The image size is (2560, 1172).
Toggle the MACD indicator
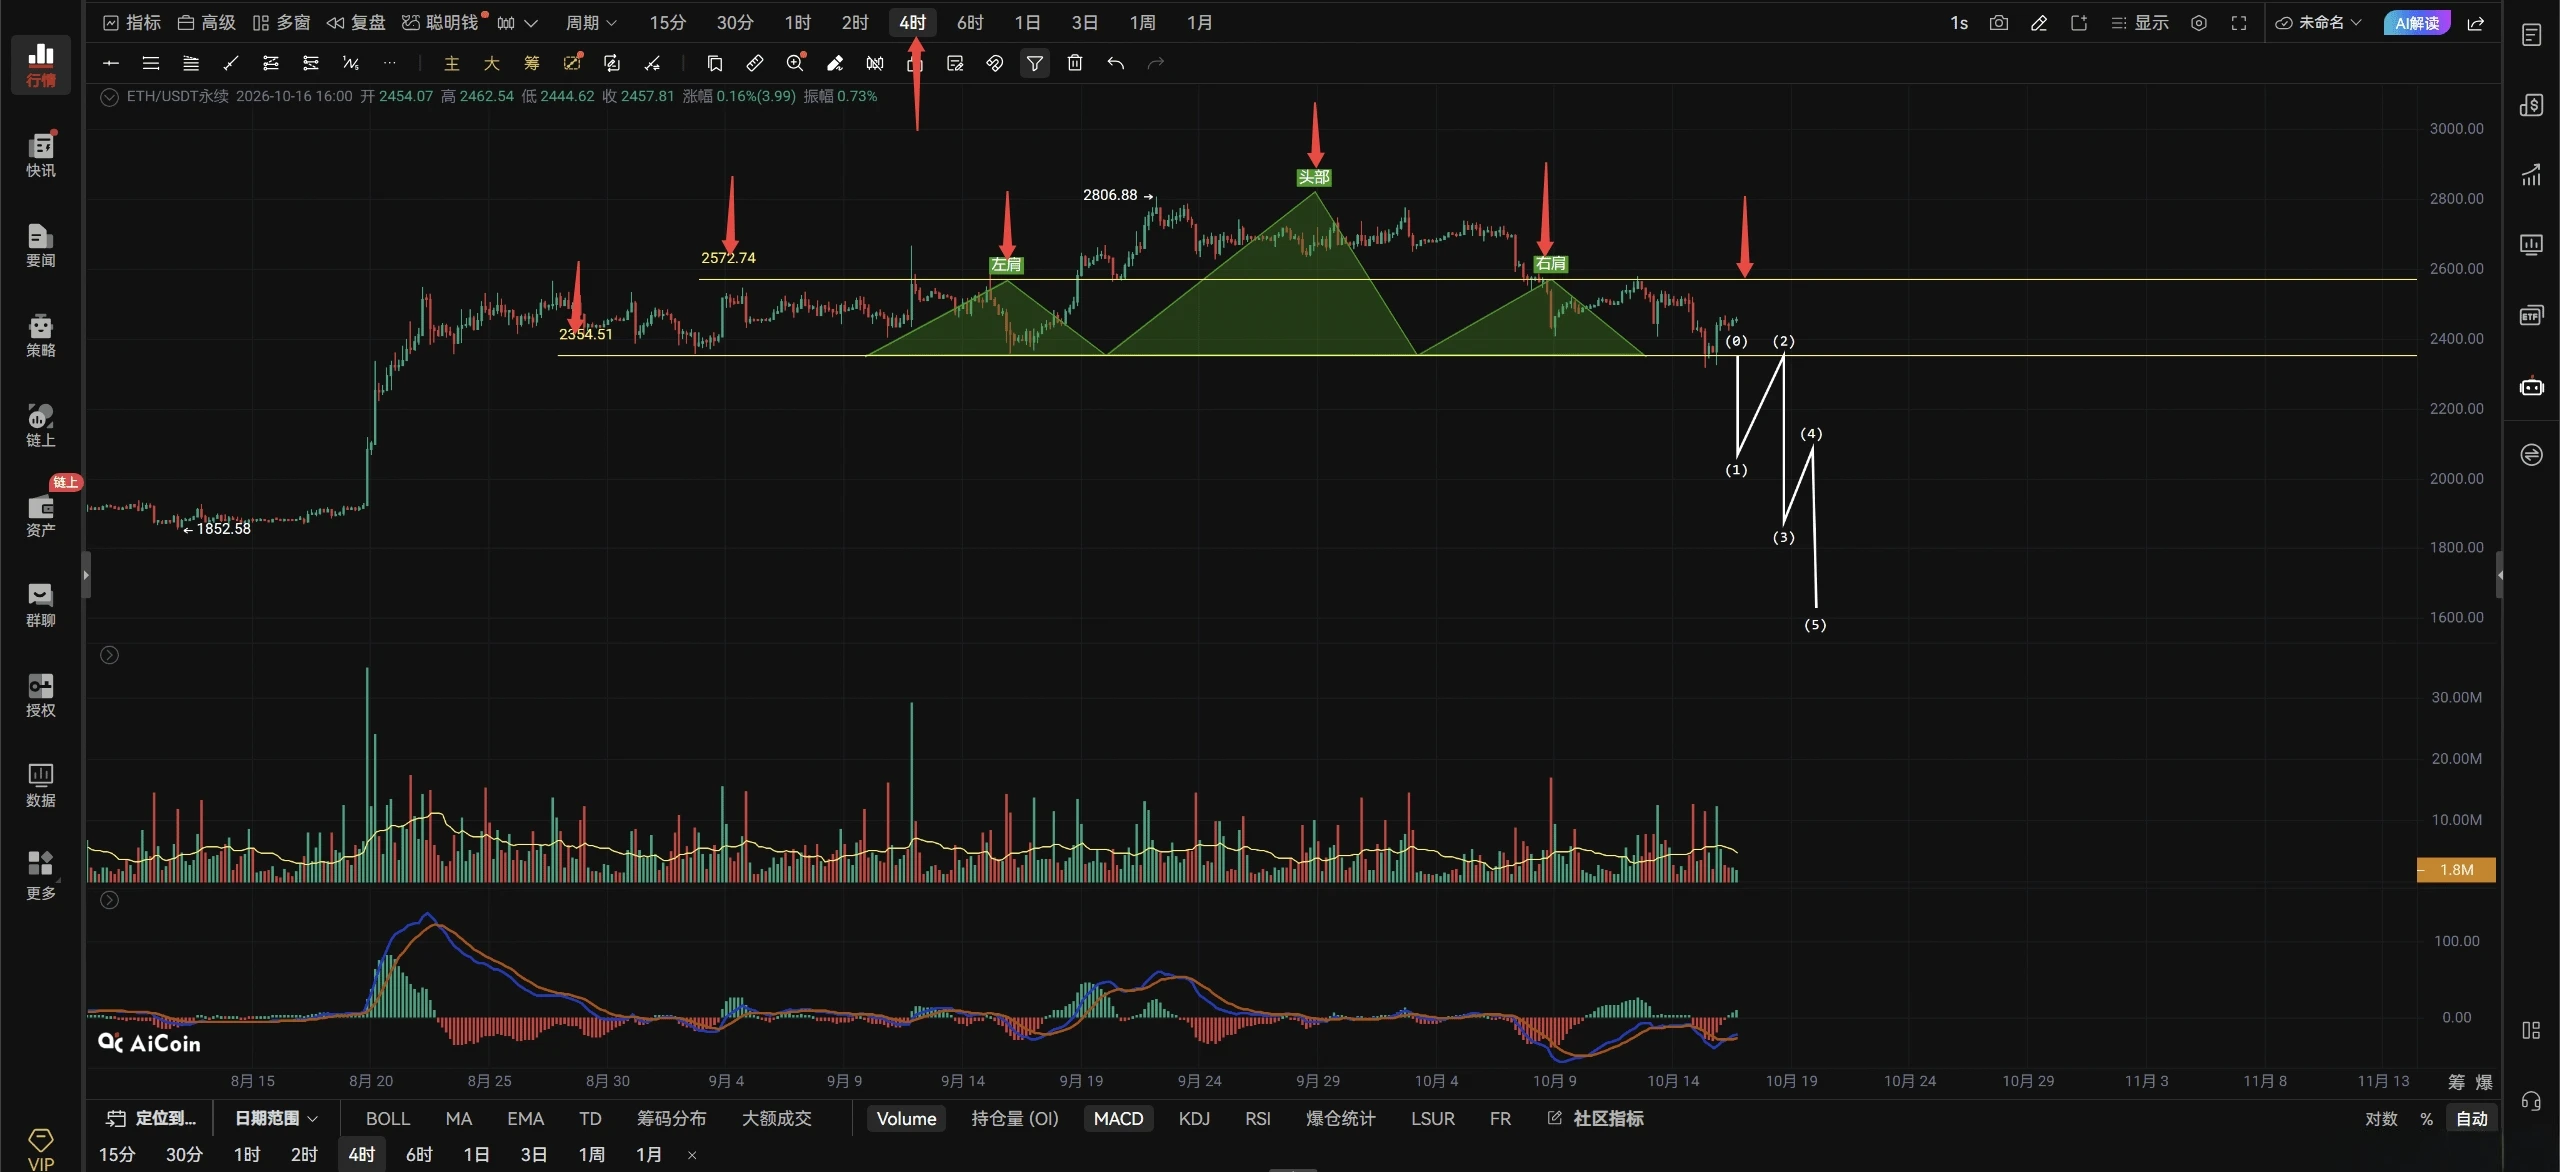point(1118,1118)
